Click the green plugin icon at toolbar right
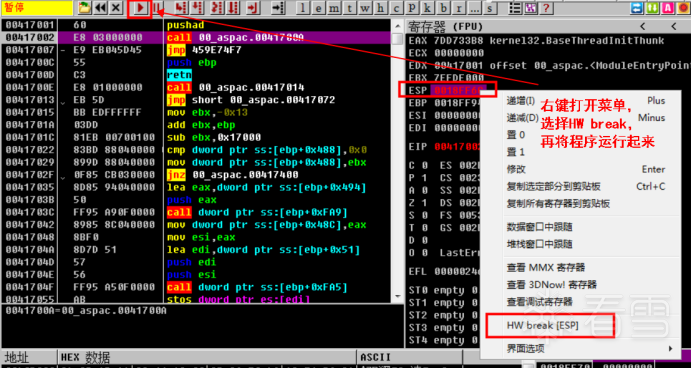The height and width of the screenshot is (369, 692). click(x=652, y=8)
